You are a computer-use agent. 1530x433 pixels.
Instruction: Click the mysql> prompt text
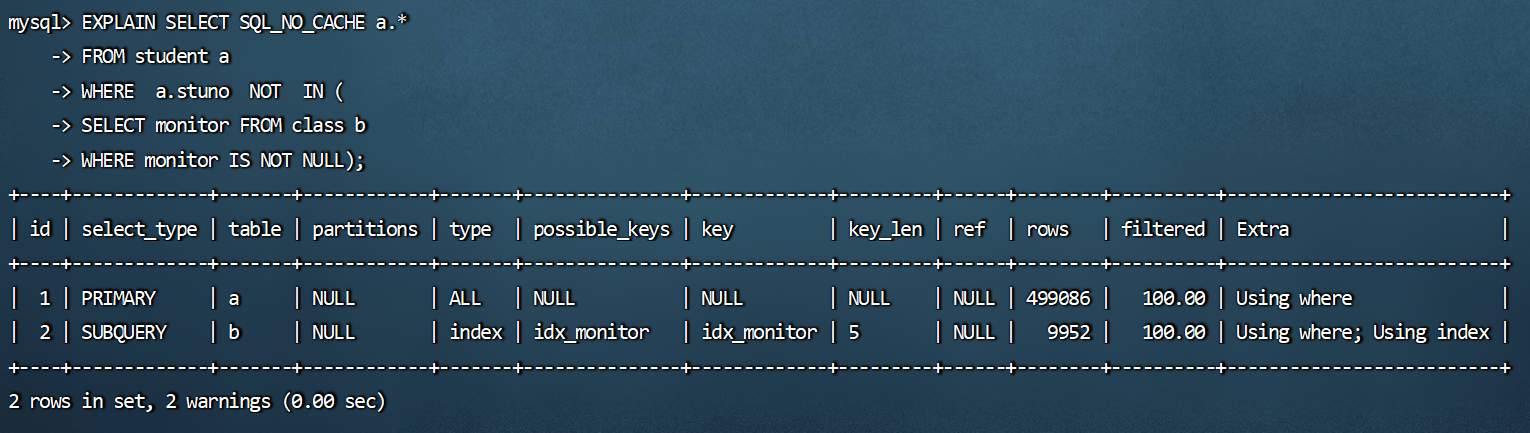[x=38, y=24]
